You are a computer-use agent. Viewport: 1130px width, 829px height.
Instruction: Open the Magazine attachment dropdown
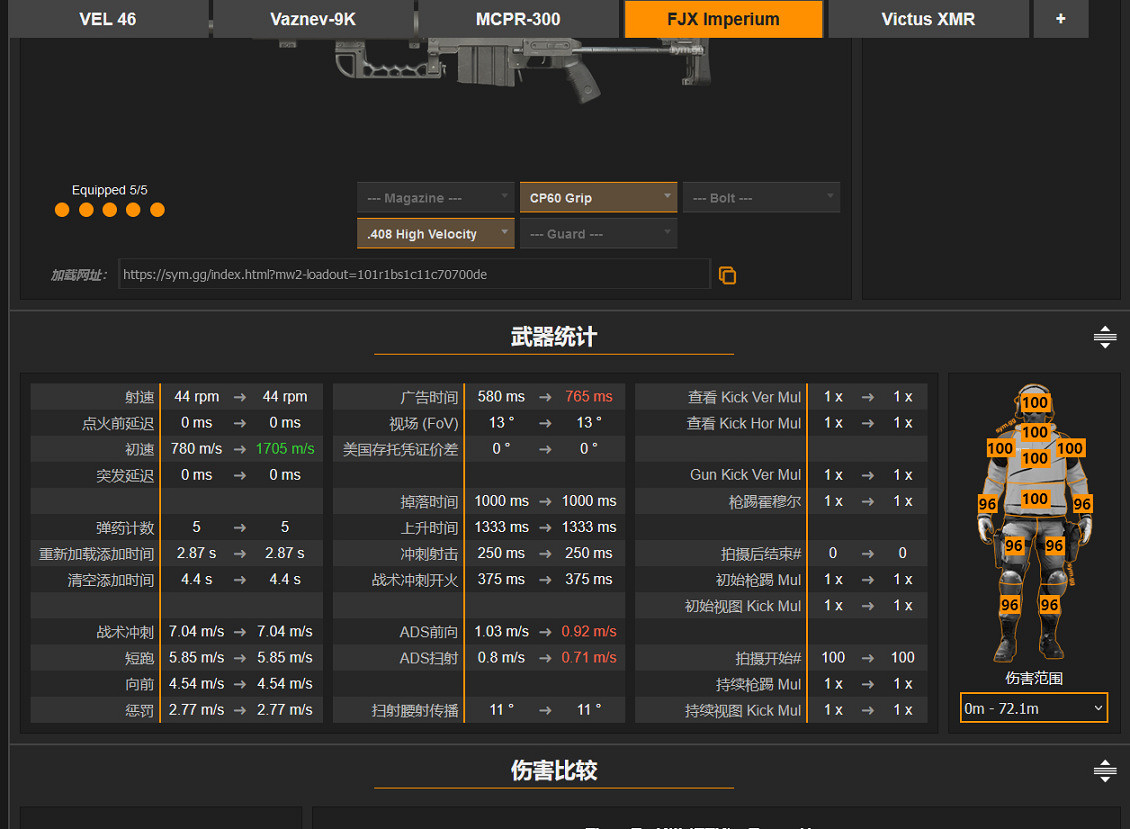(435, 198)
